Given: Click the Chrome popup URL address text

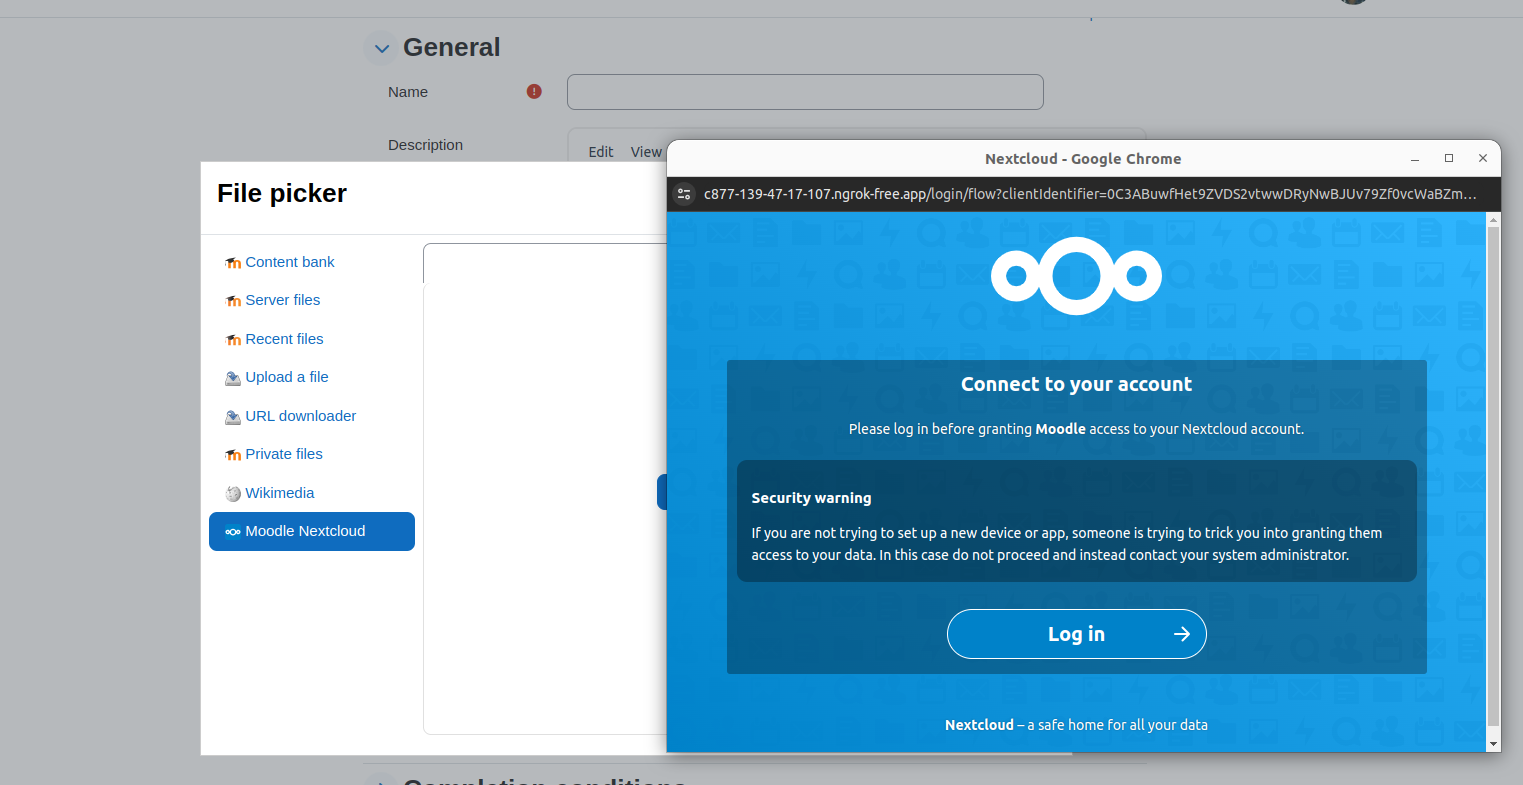Looking at the screenshot, I should point(1090,194).
